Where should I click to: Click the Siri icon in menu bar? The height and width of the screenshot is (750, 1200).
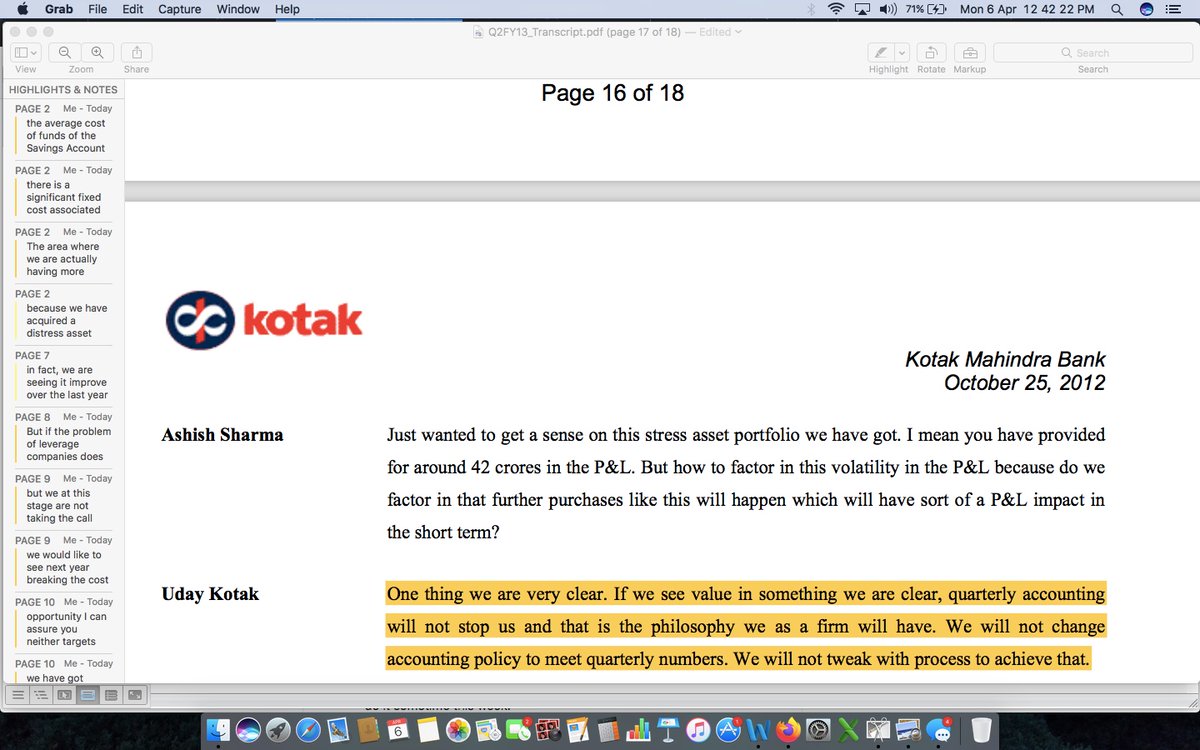pos(1147,9)
